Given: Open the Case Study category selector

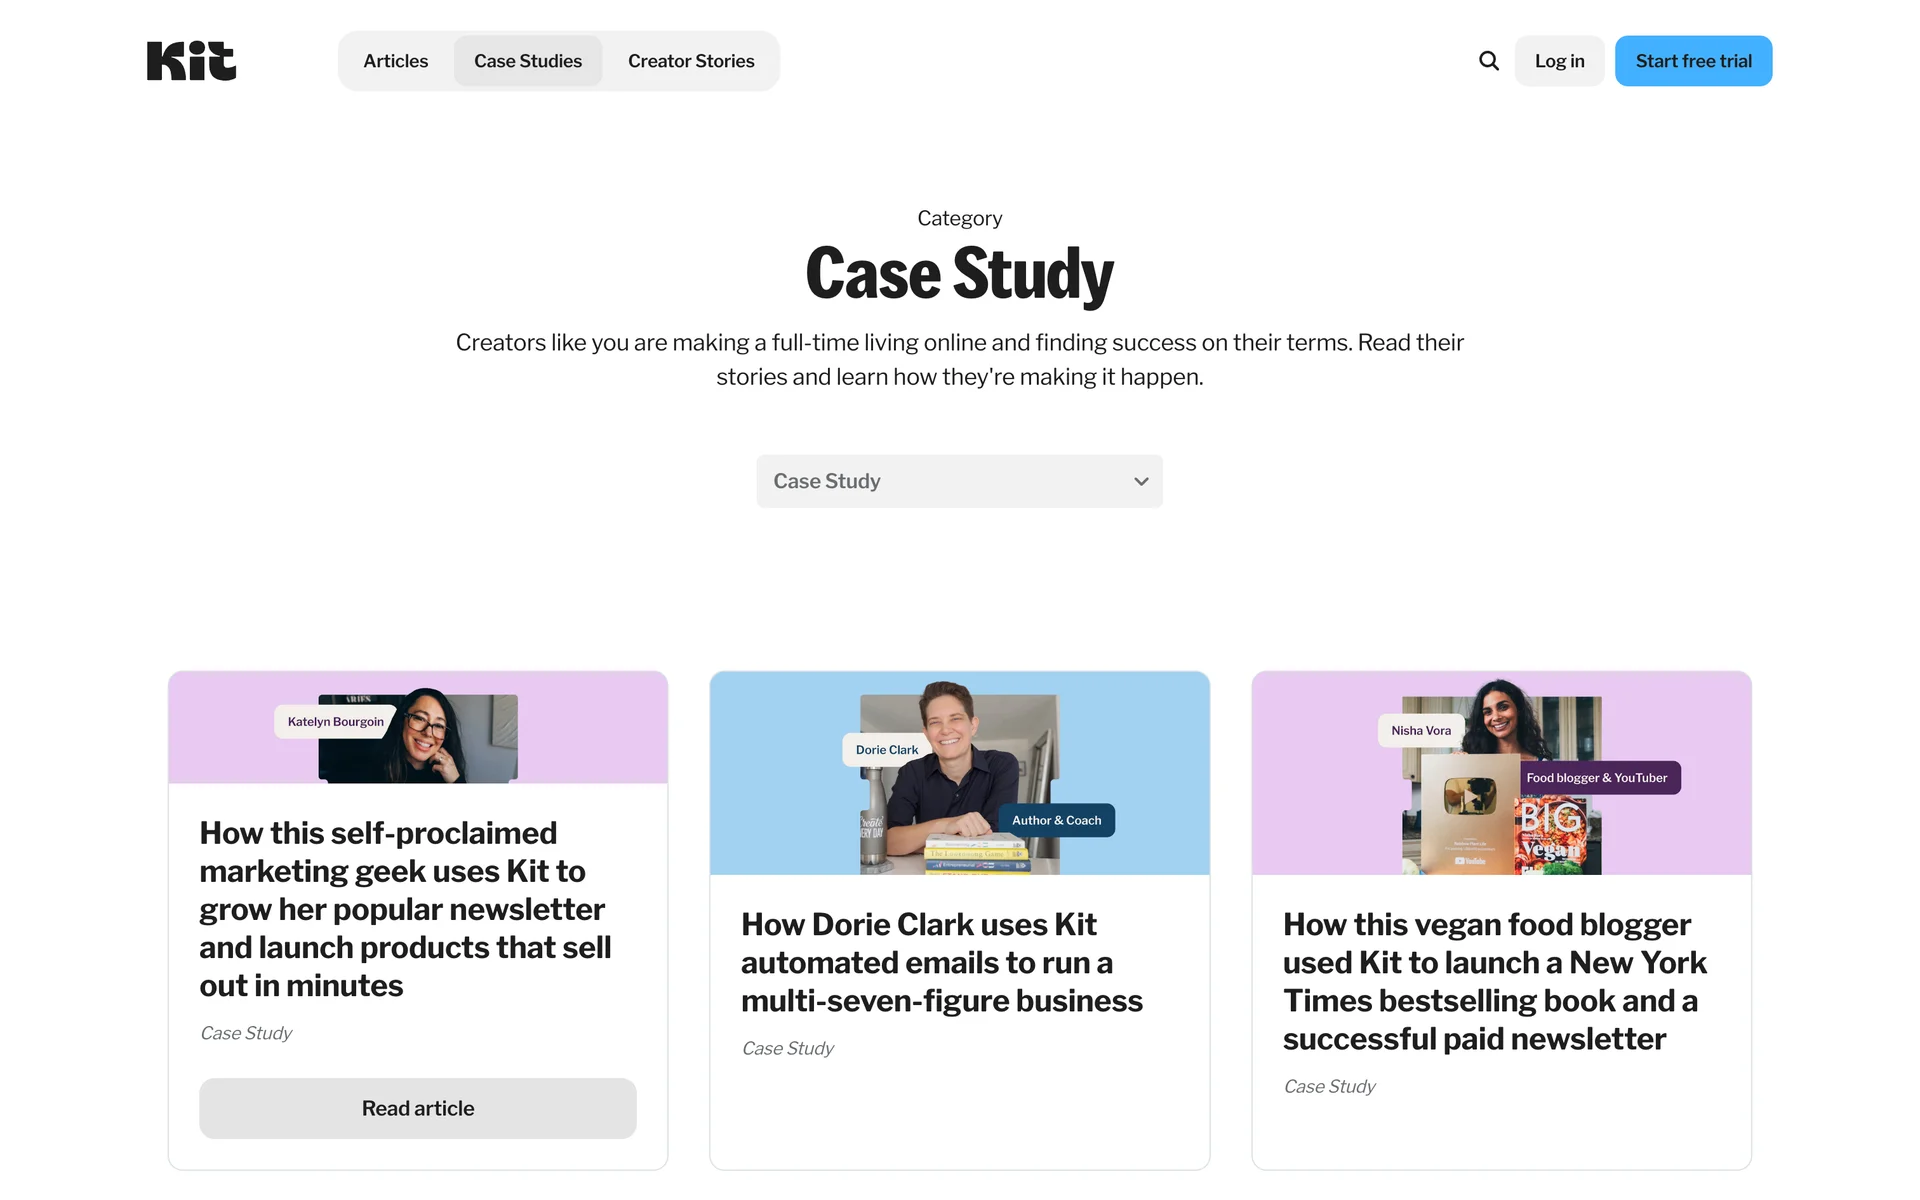Looking at the screenshot, I should [959, 481].
